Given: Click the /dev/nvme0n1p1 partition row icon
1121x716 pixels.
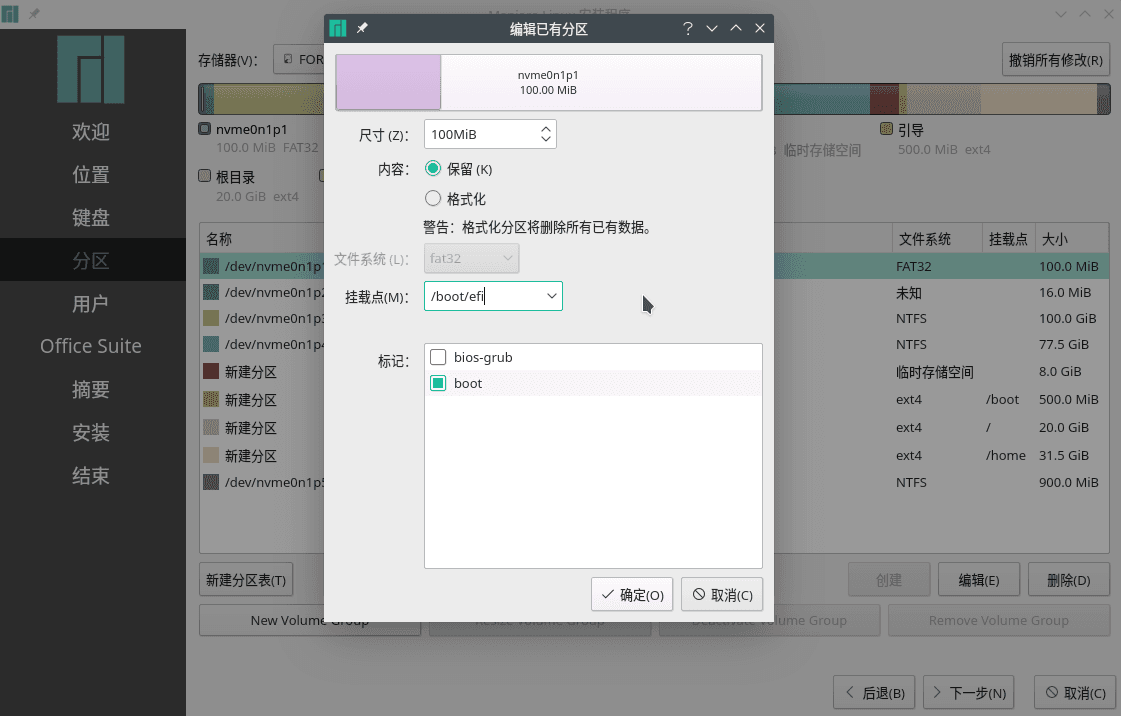Looking at the screenshot, I should (211, 267).
